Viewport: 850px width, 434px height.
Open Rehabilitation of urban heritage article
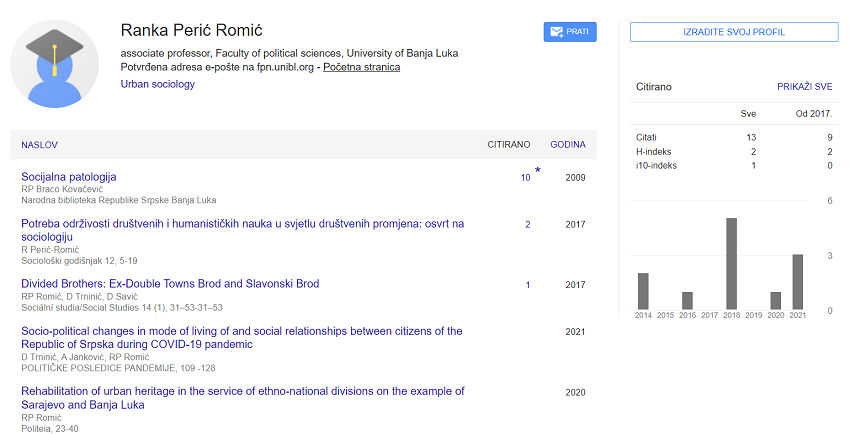coord(242,391)
